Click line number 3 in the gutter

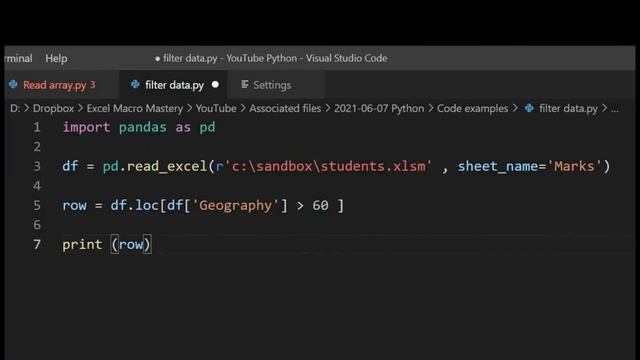37,166
